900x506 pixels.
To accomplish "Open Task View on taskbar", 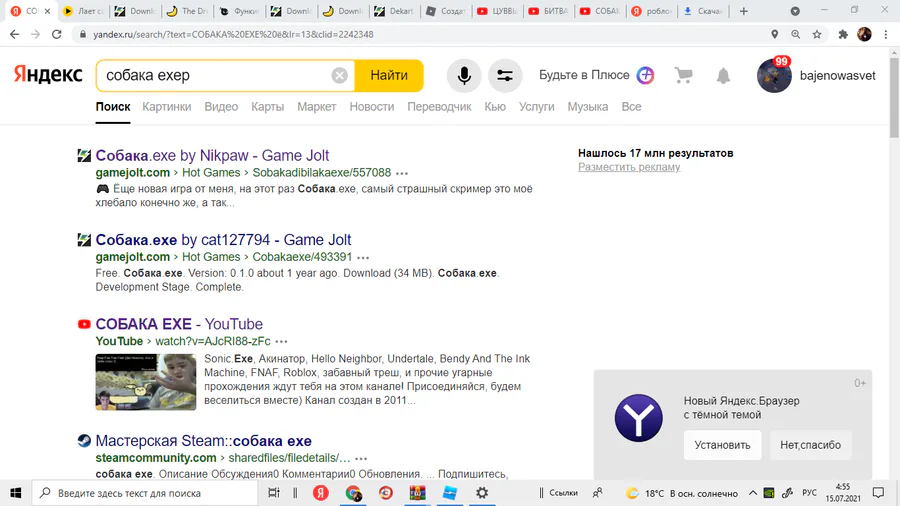I will coord(274,493).
